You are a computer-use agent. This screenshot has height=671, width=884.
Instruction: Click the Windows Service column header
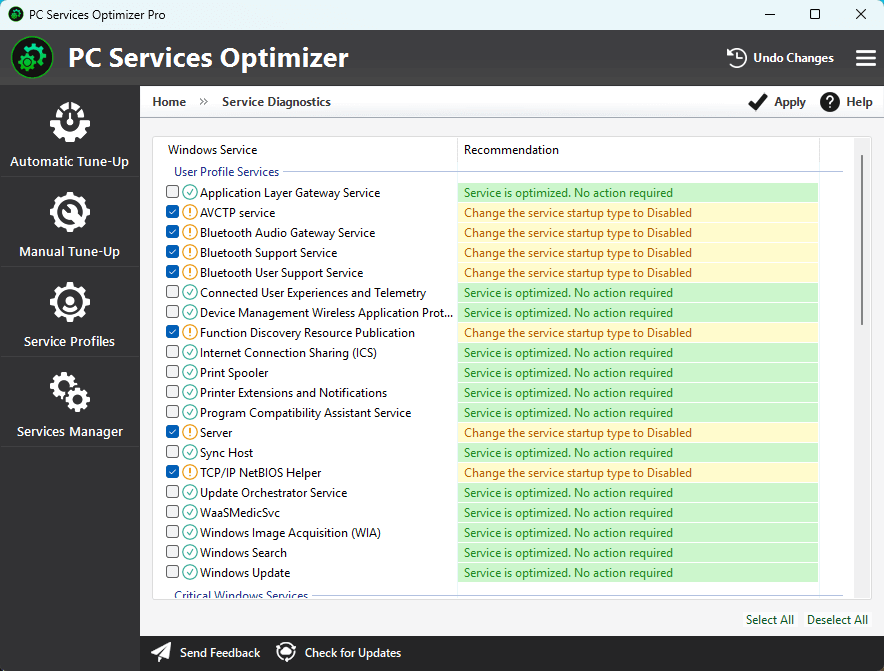coord(212,150)
